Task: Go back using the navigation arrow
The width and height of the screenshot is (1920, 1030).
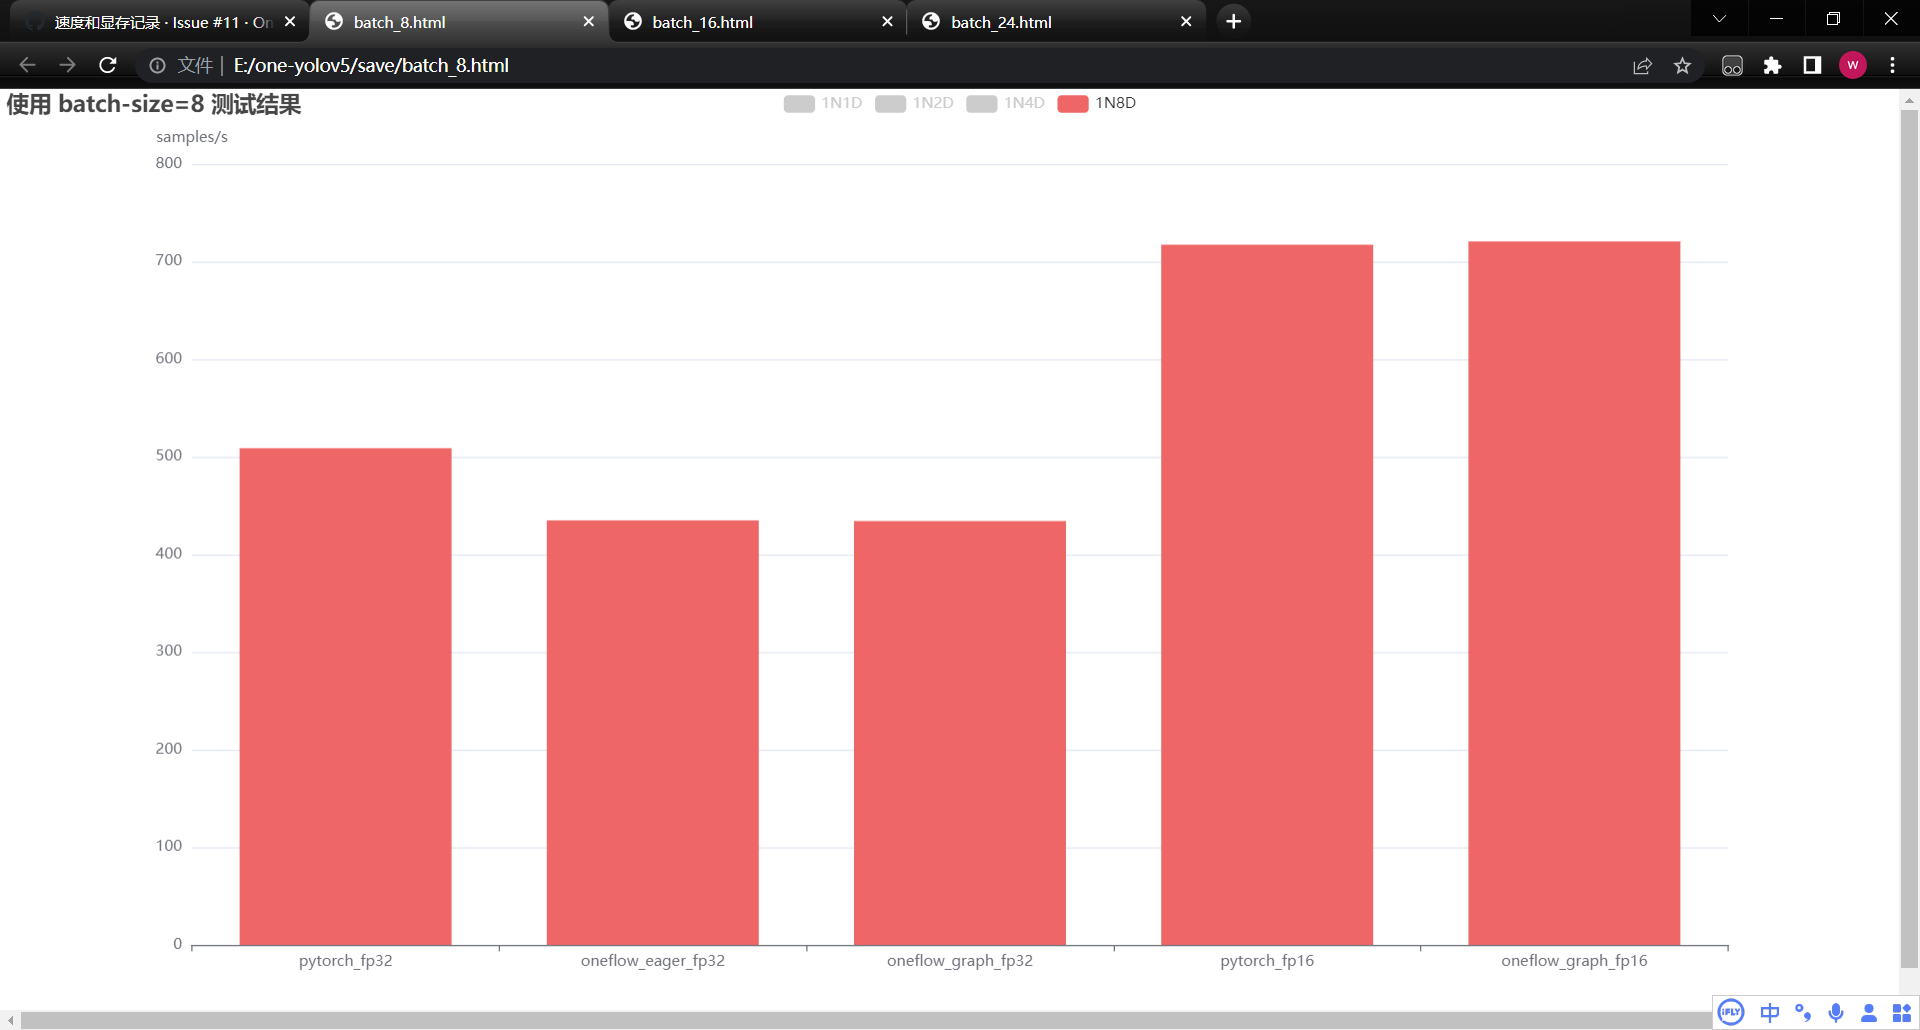Action: coord(26,65)
